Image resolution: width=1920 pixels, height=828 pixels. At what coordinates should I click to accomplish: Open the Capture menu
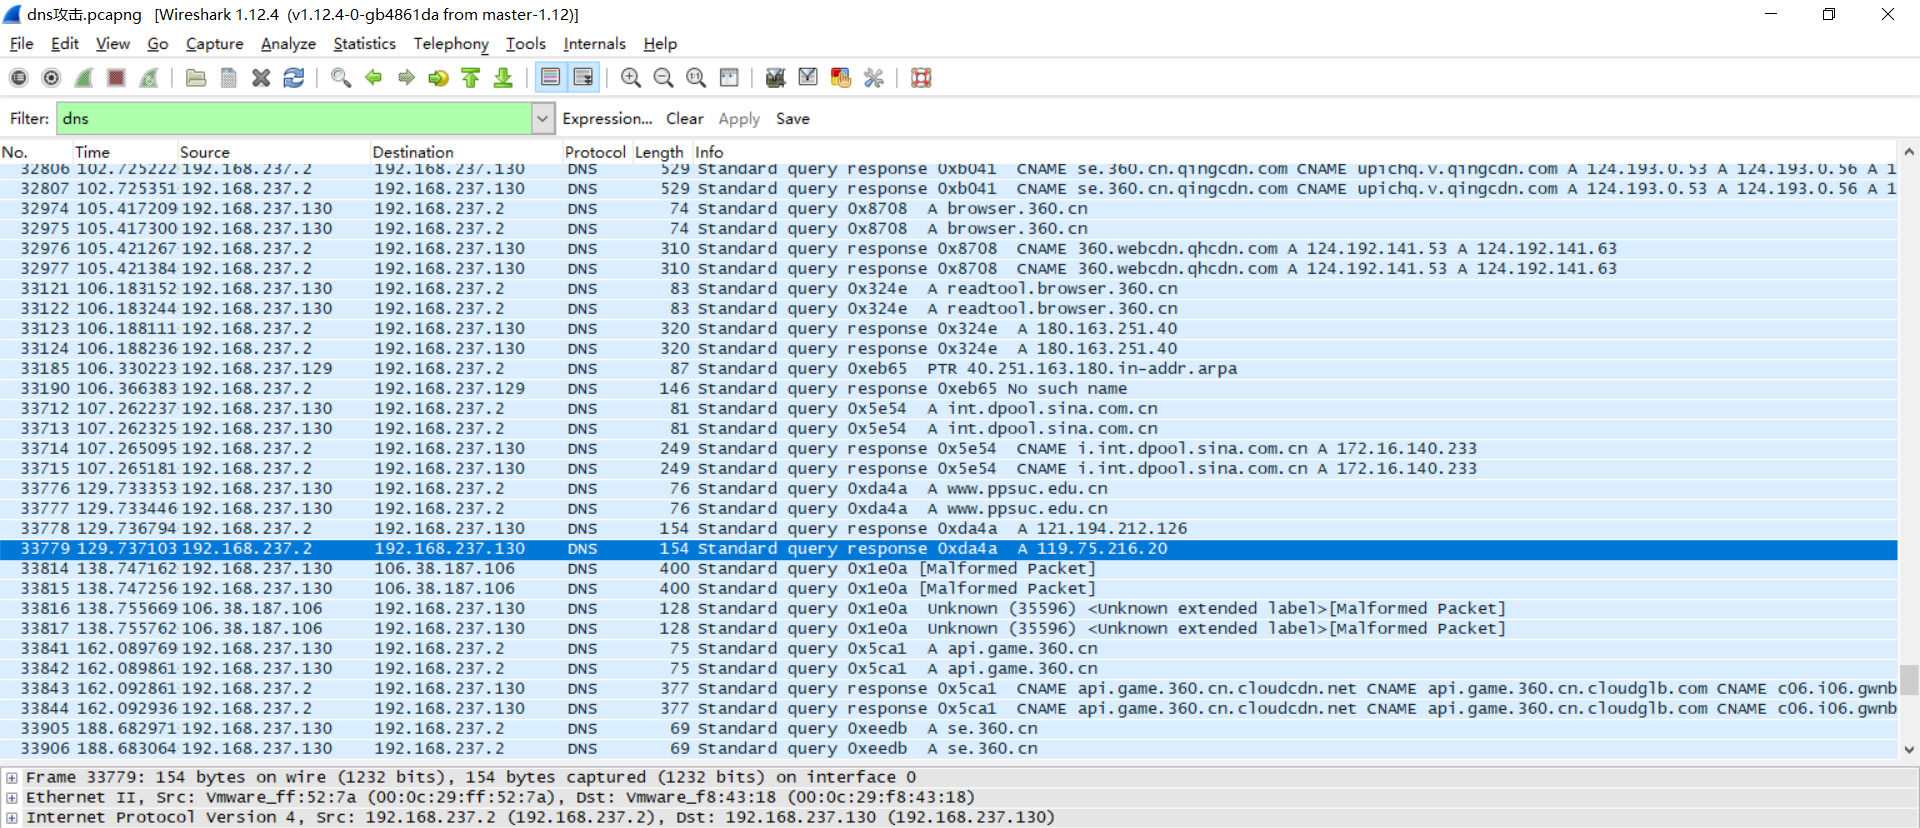[x=215, y=44]
